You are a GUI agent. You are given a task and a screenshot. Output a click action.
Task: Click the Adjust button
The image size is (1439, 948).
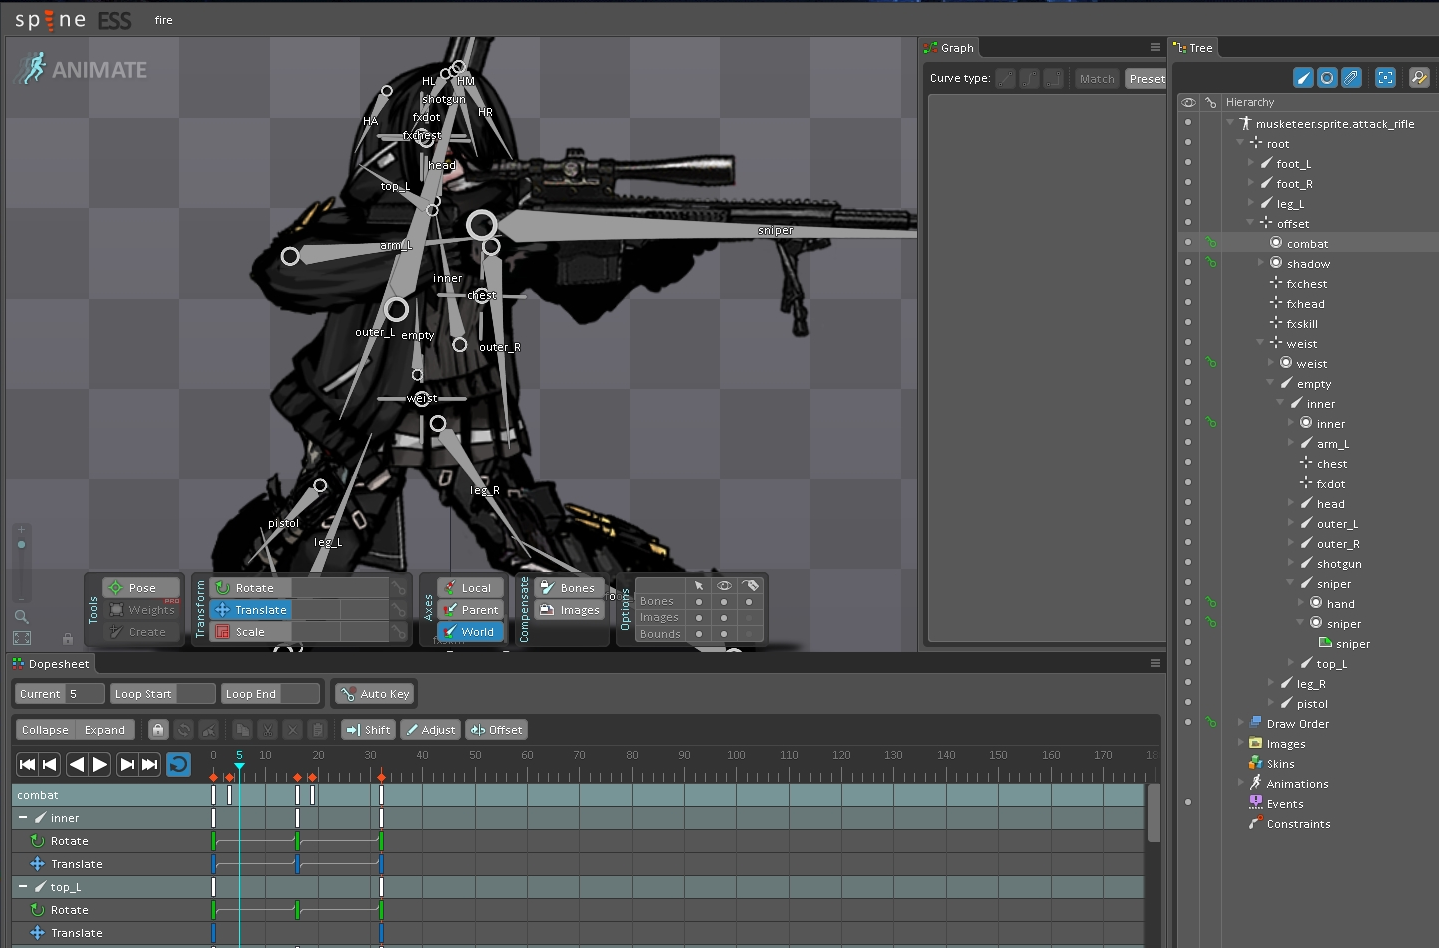pyautogui.click(x=430, y=730)
